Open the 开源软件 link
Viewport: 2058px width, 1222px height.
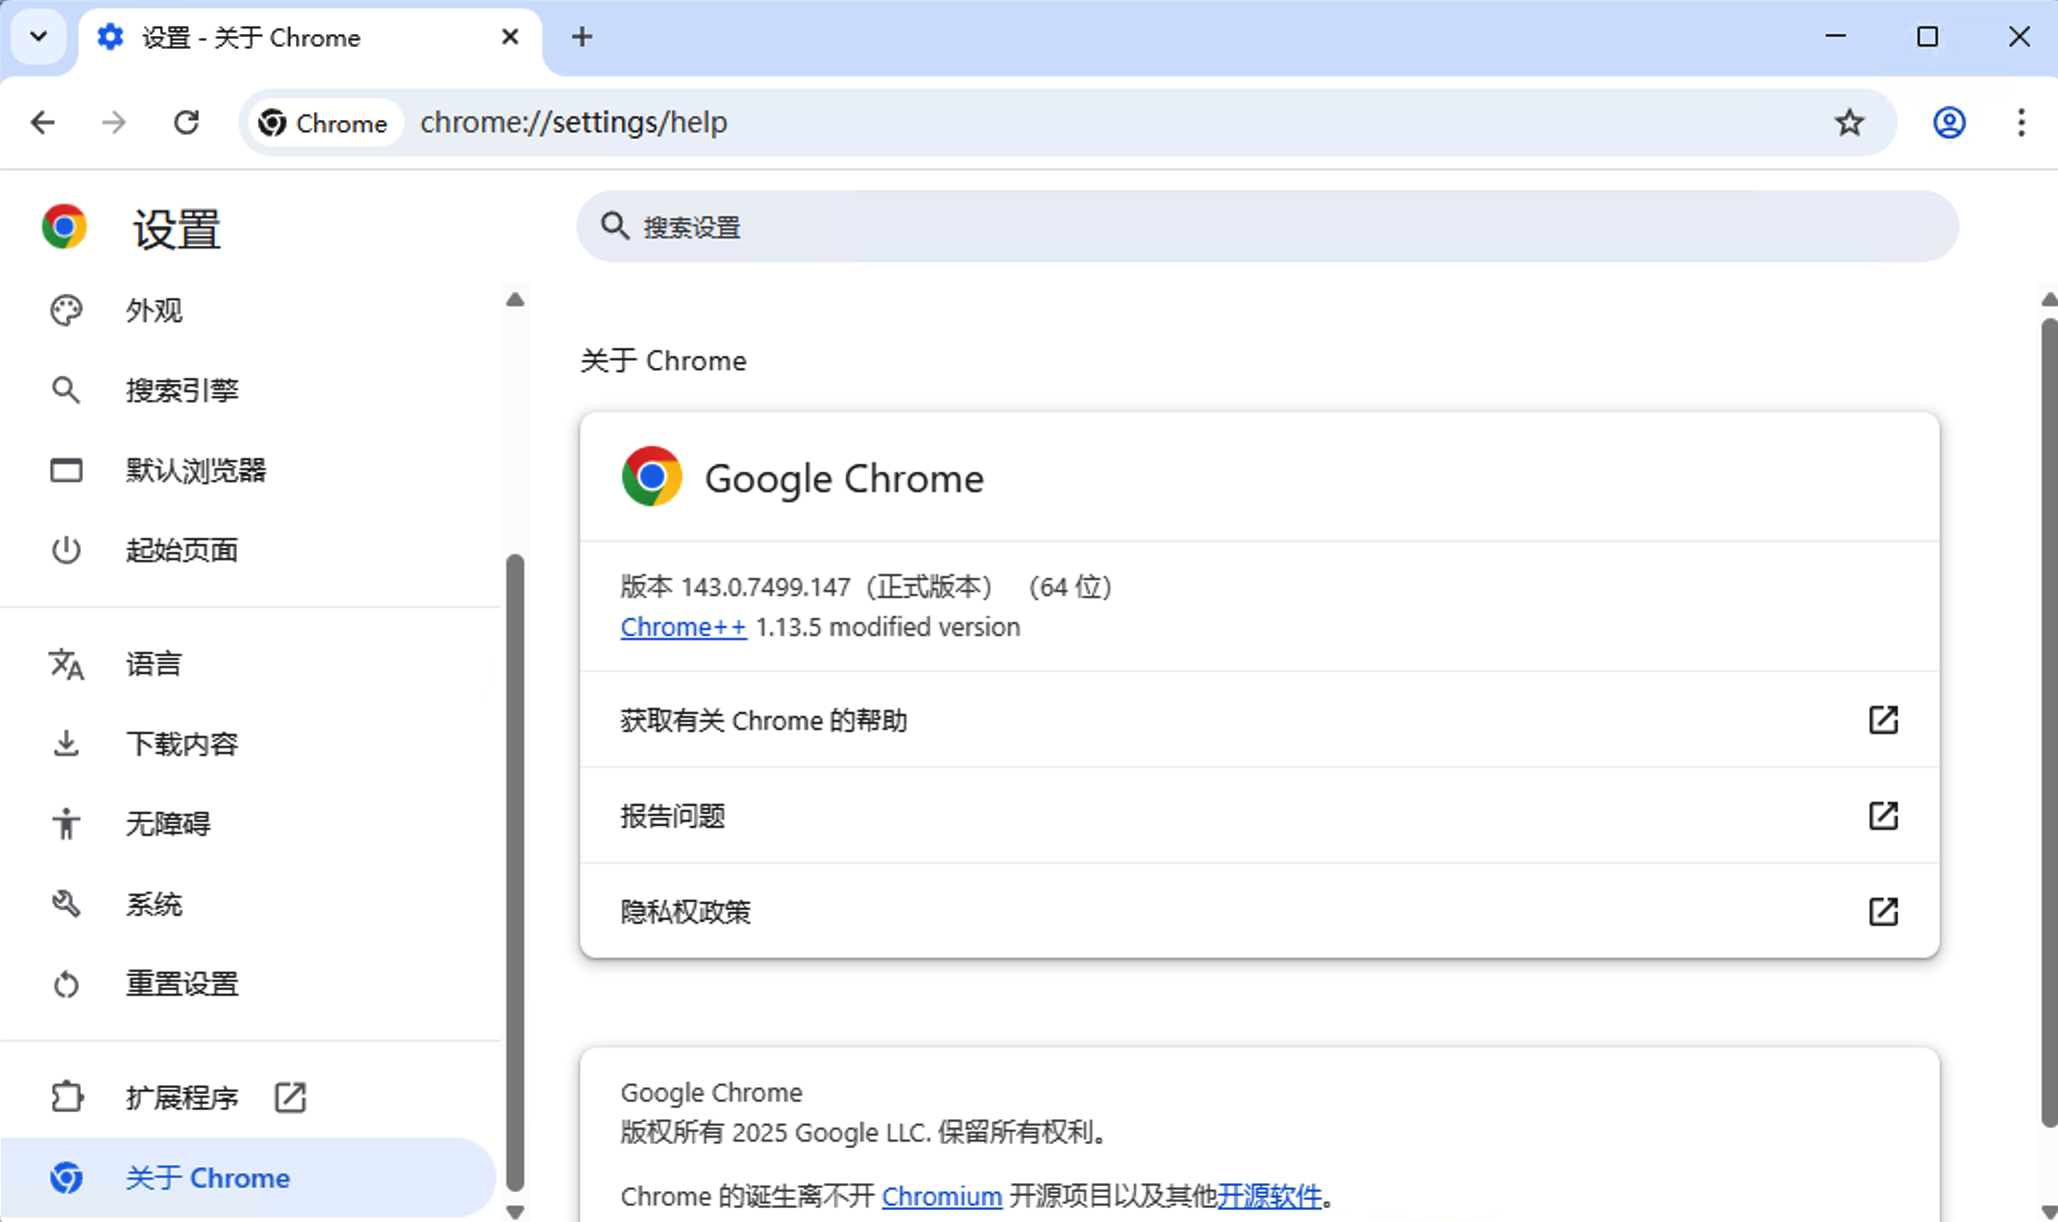coord(1269,1196)
